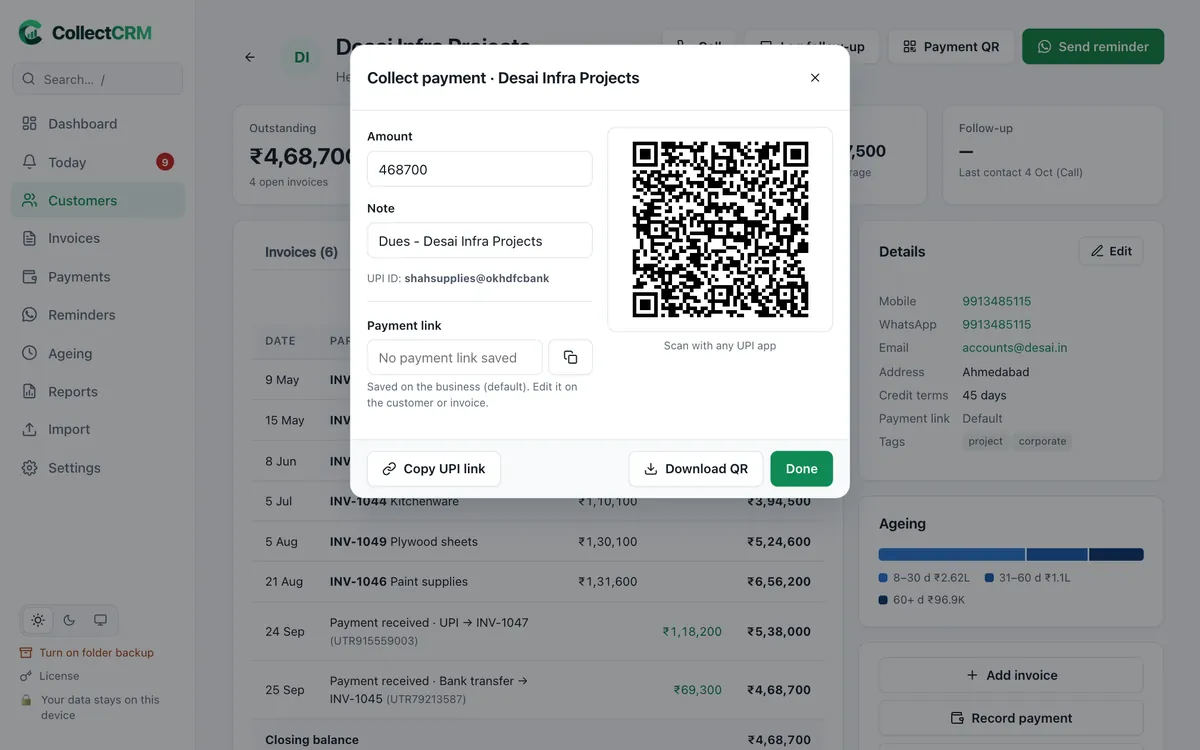The width and height of the screenshot is (1200, 750).
Task: Switch to light theme sun icon
Action: pyautogui.click(x=38, y=620)
